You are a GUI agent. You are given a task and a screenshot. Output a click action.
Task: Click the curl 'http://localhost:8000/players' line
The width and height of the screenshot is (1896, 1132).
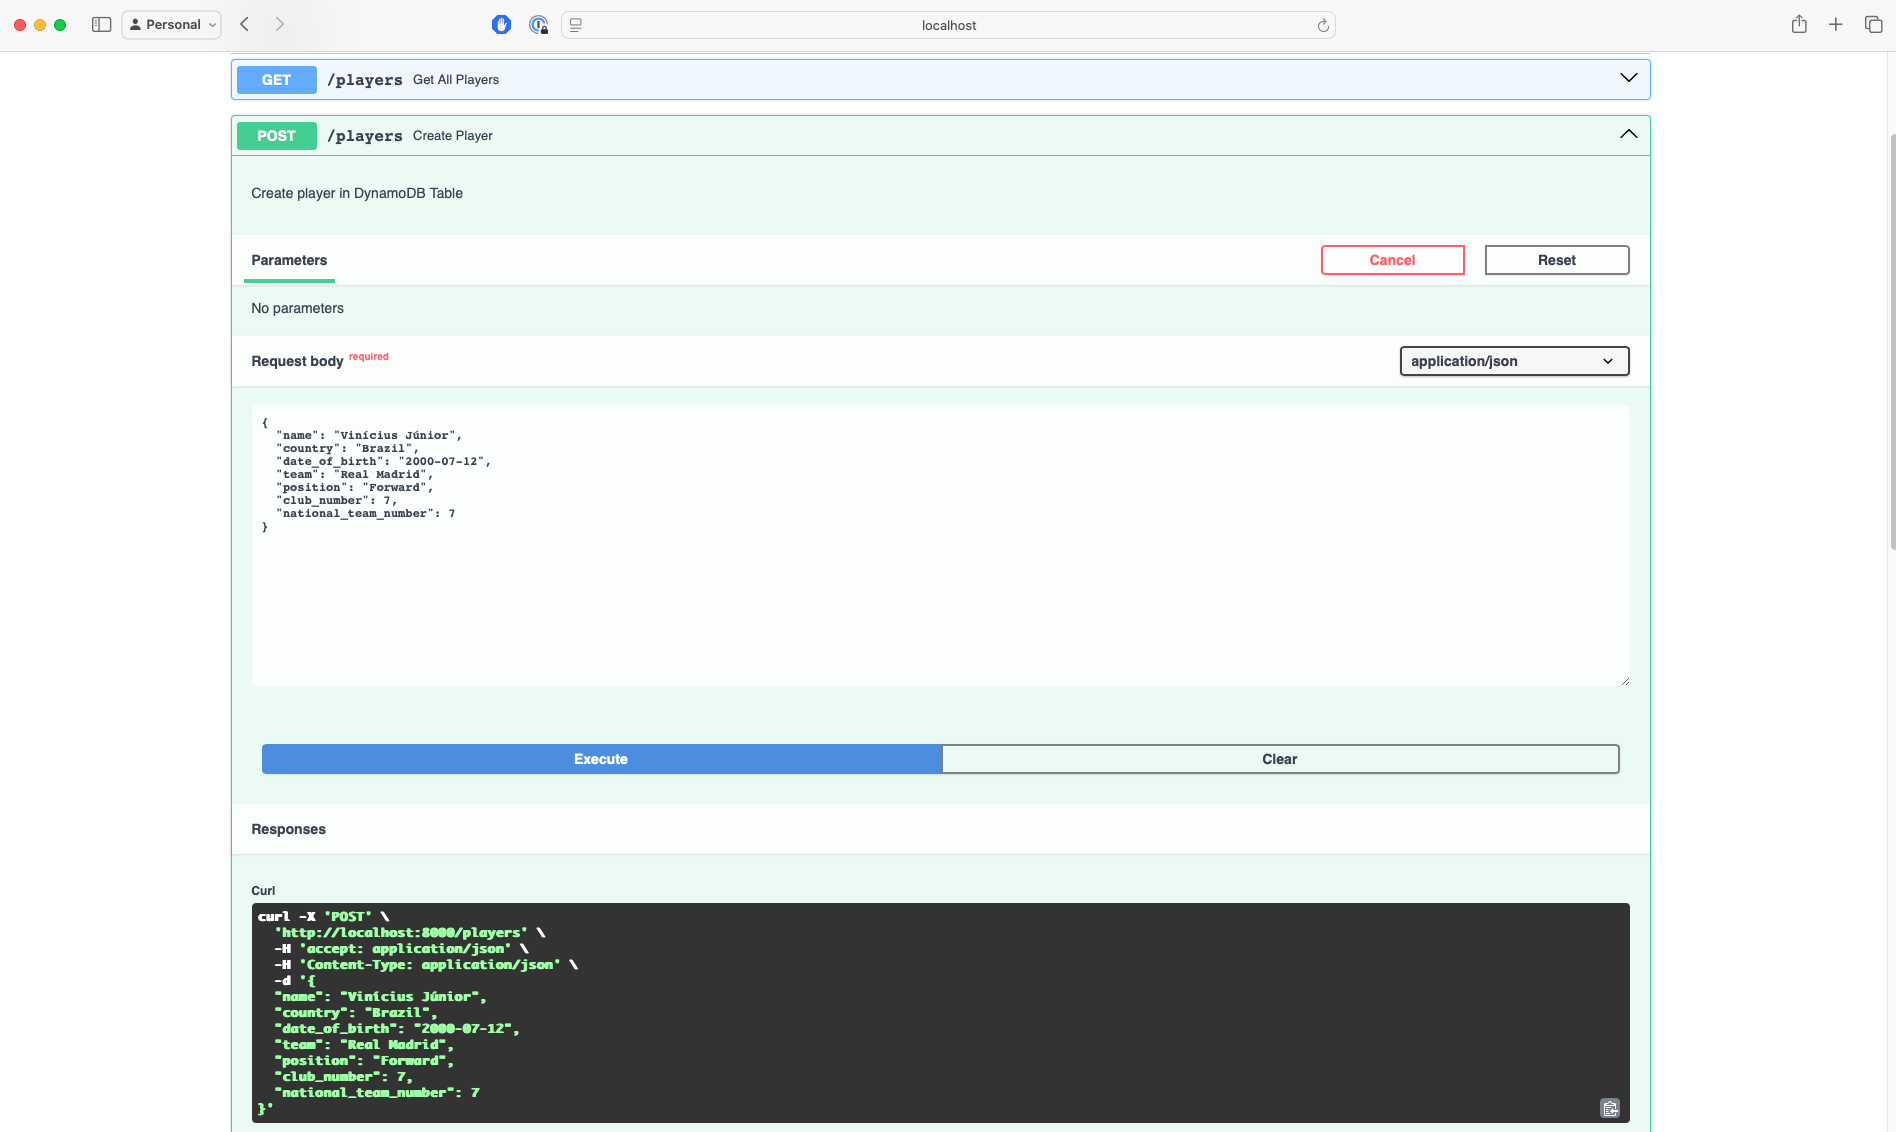pyautogui.click(x=410, y=932)
